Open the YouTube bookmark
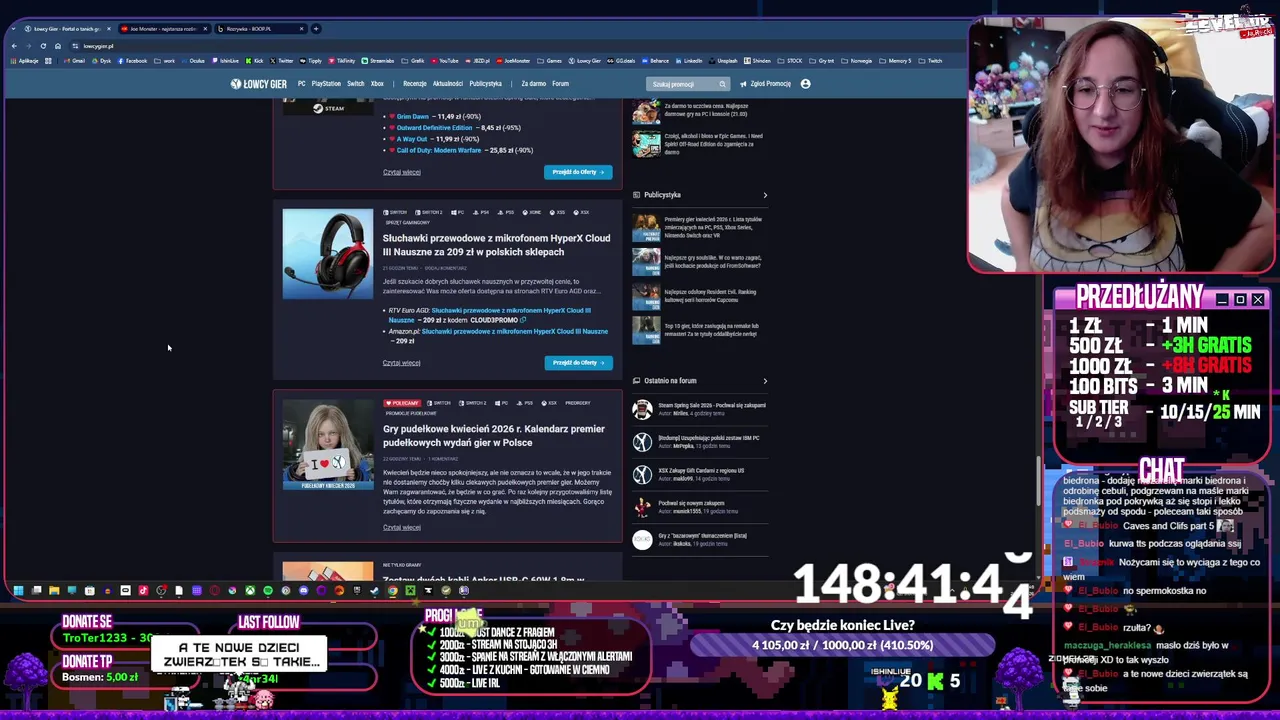 [444, 61]
